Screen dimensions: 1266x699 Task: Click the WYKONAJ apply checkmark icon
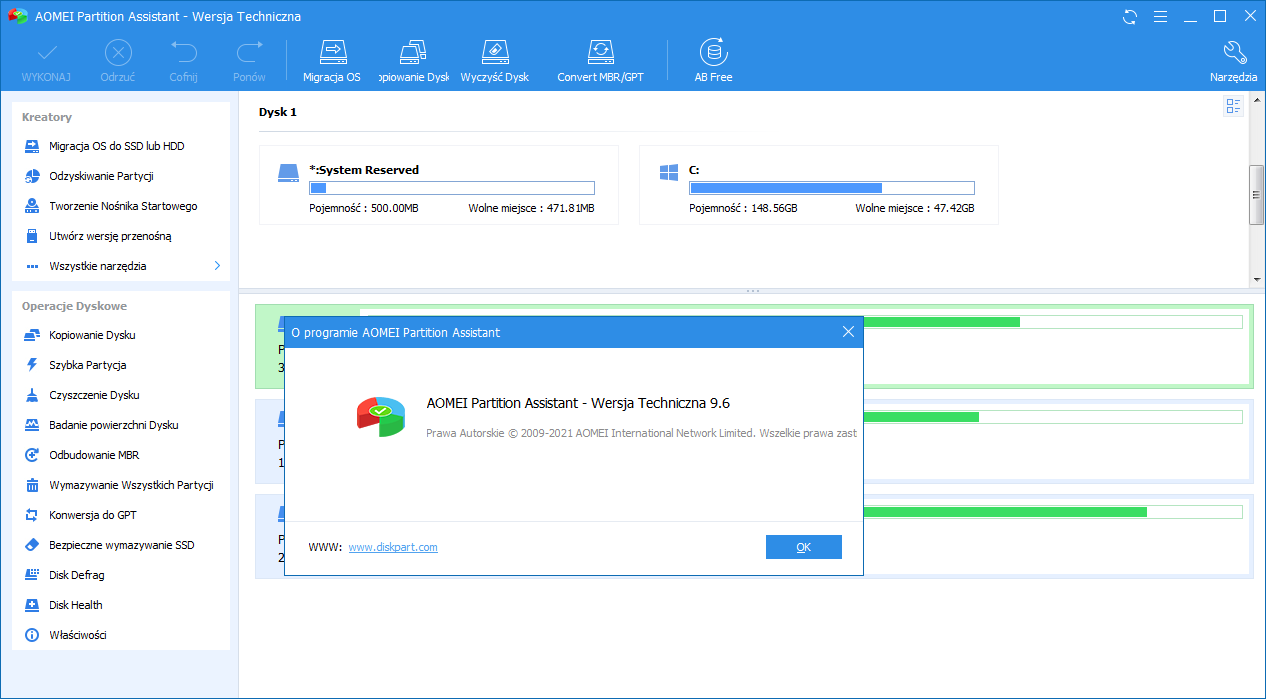[x=46, y=52]
